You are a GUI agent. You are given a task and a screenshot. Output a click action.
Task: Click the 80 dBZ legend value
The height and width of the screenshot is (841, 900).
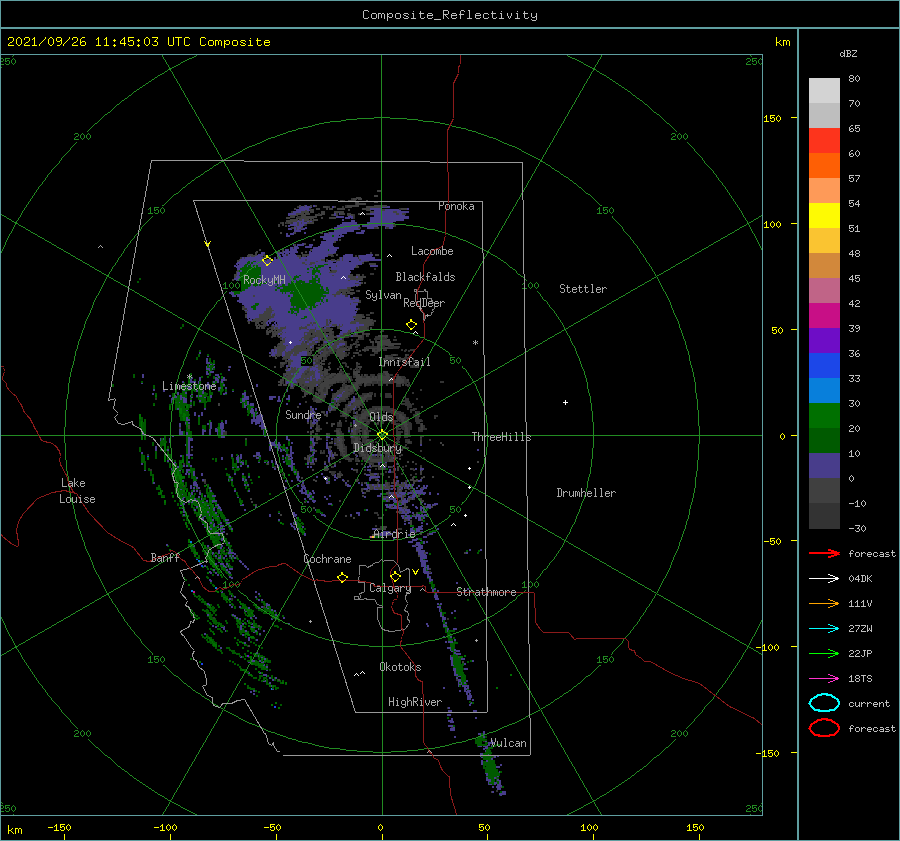[x=854, y=79]
